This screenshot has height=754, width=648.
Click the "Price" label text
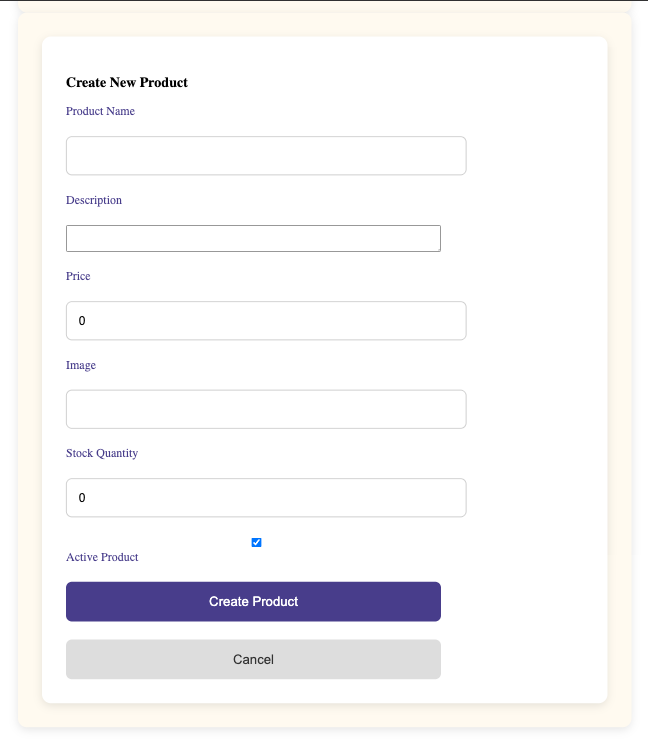coord(78,276)
